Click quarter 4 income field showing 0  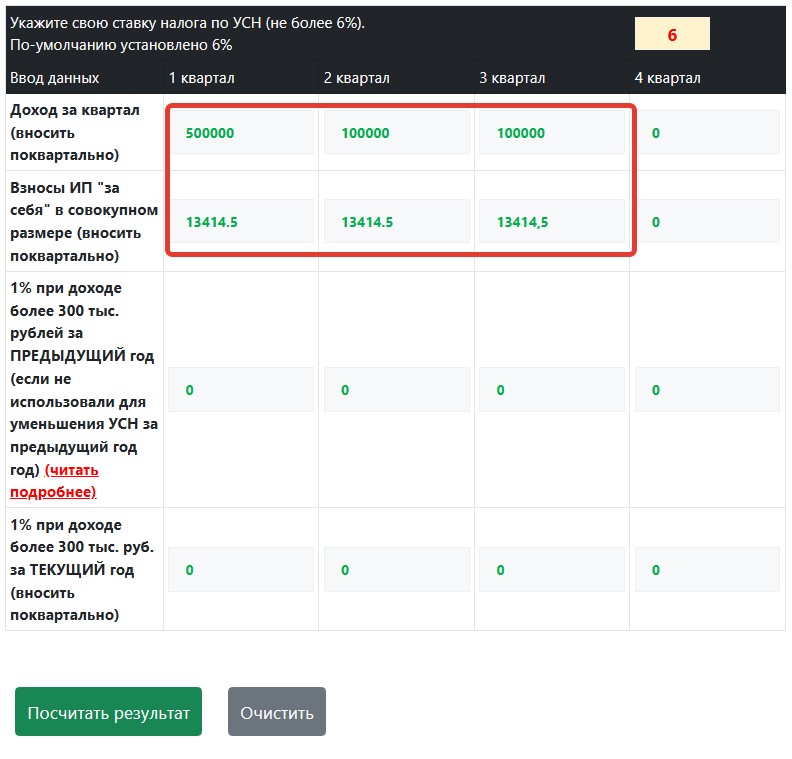[707, 132]
